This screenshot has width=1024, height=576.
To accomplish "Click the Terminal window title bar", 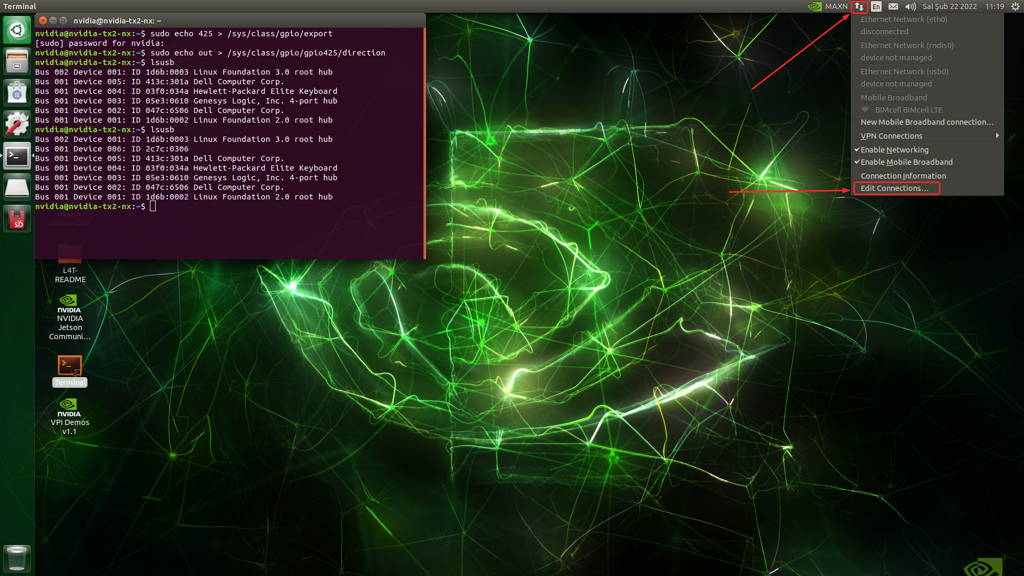I will (x=230, y=20).
